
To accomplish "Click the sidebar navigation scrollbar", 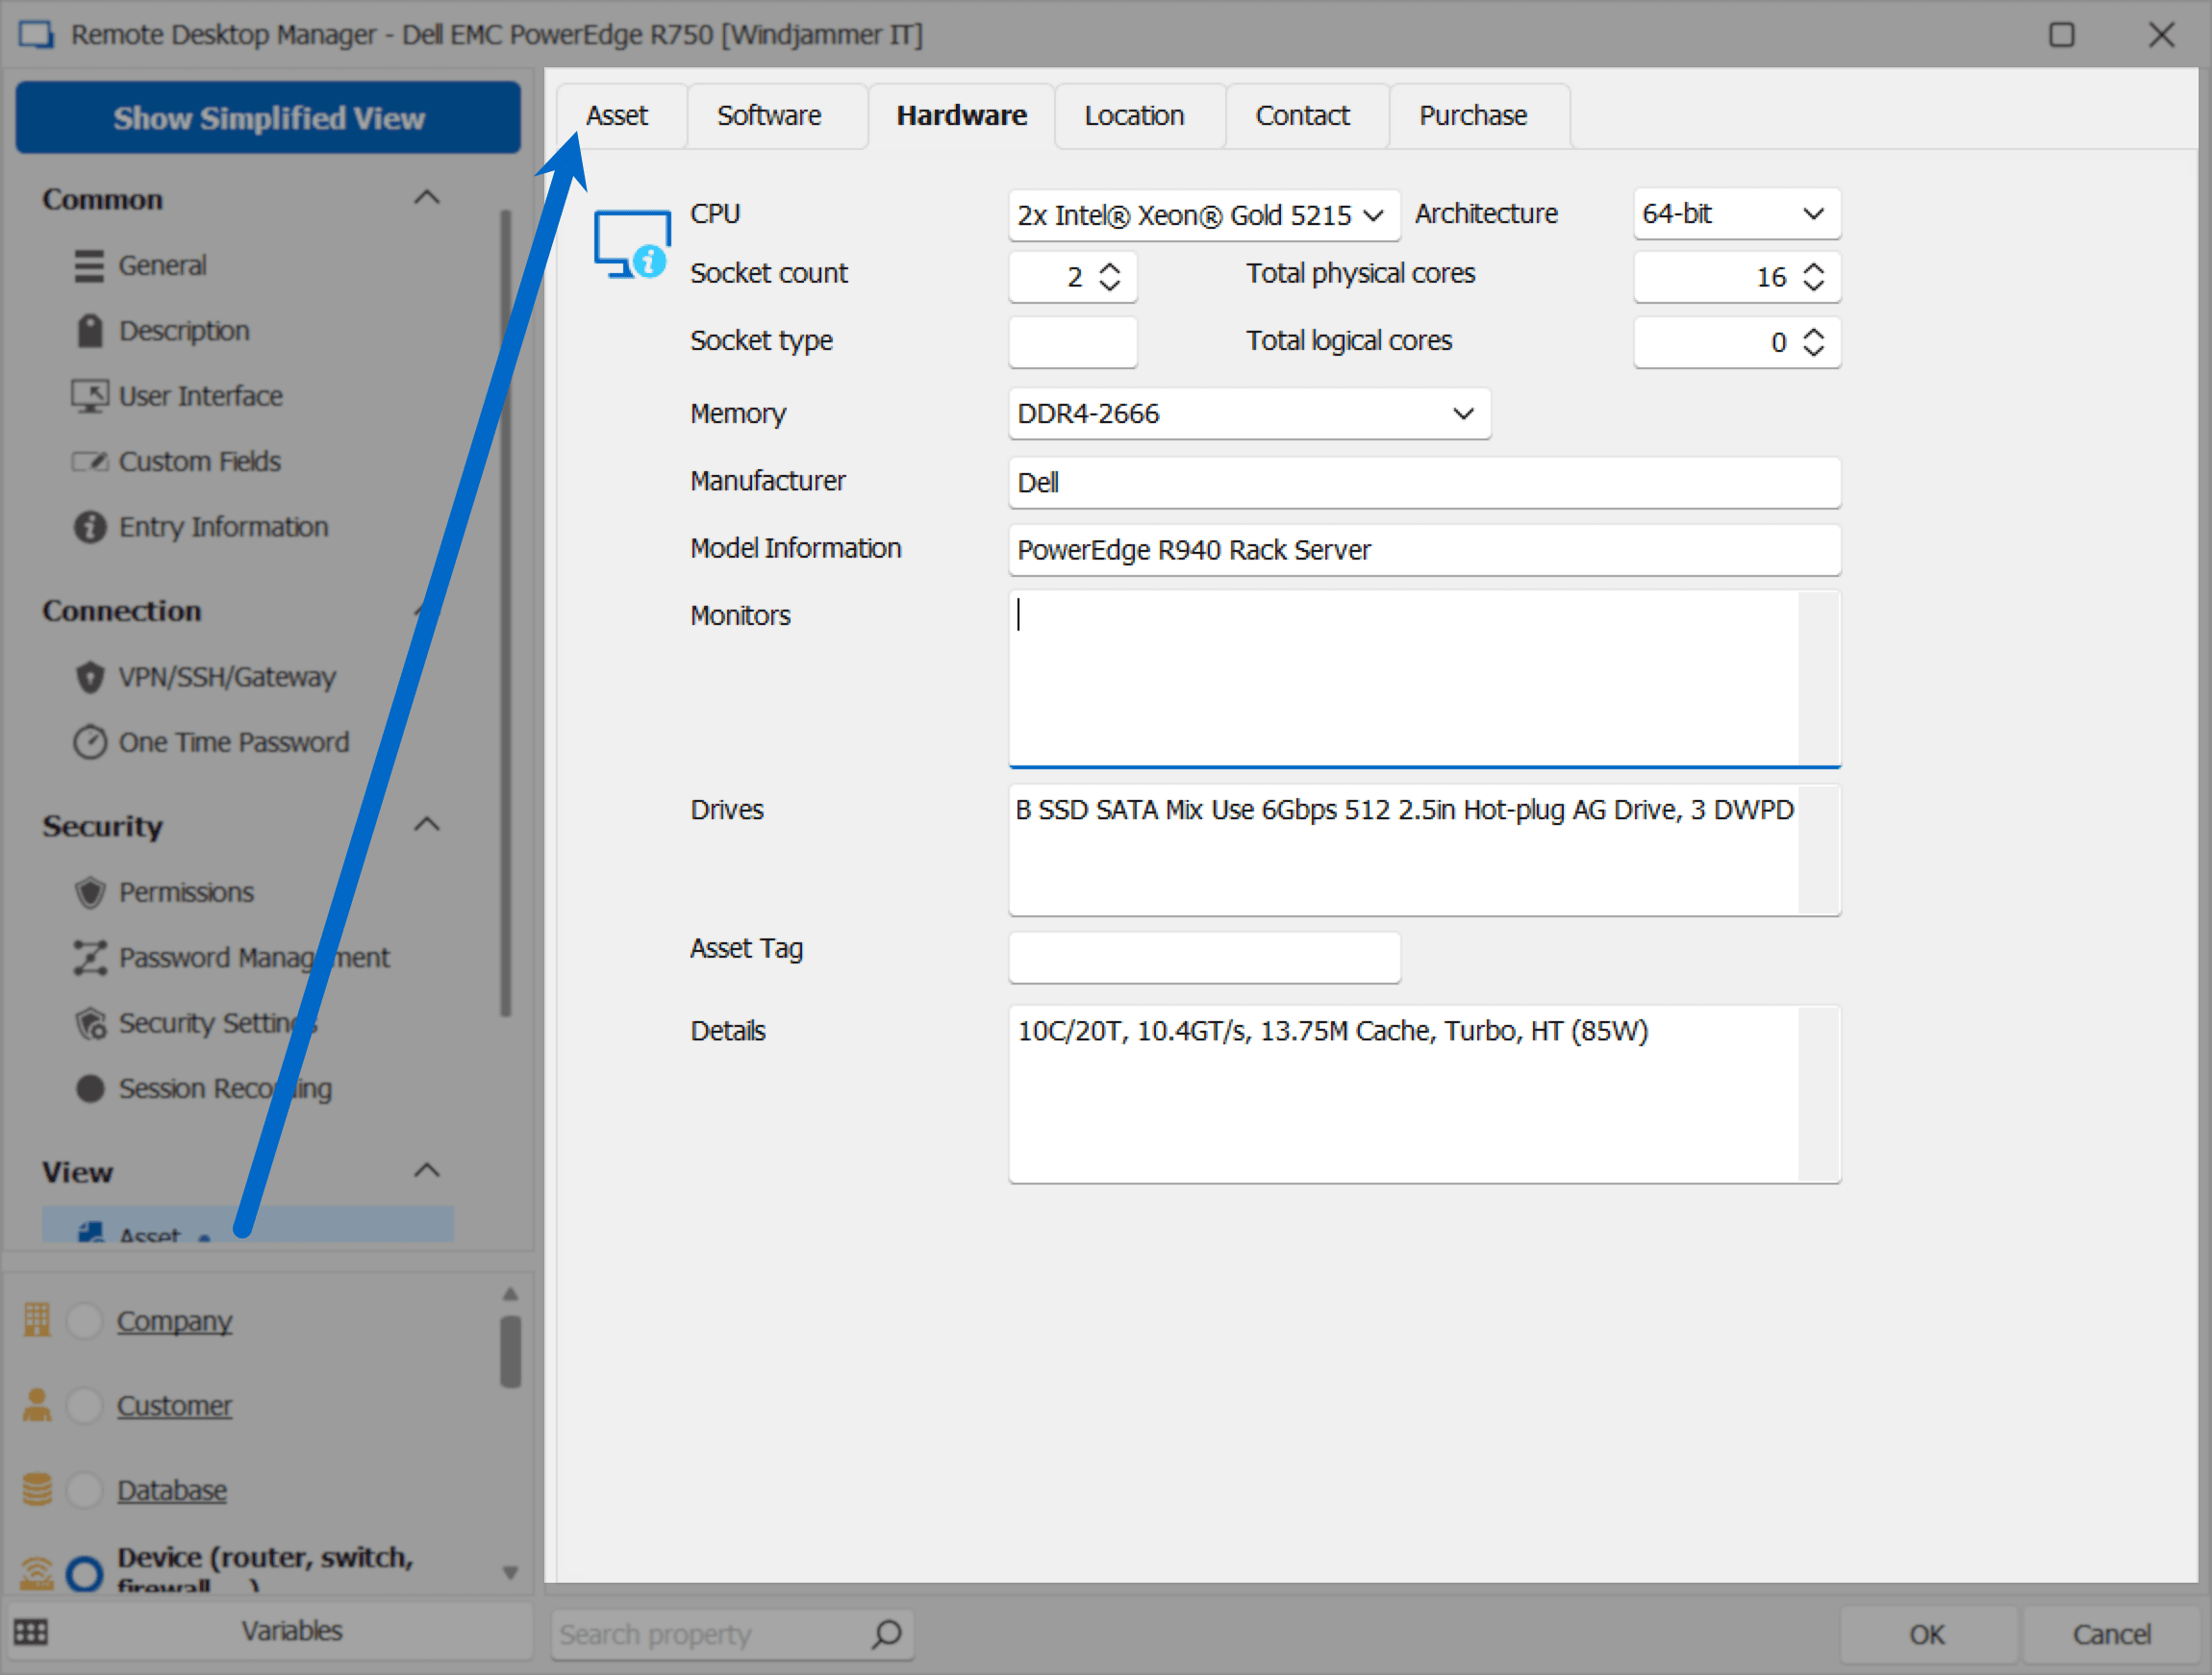I will 506,612.
